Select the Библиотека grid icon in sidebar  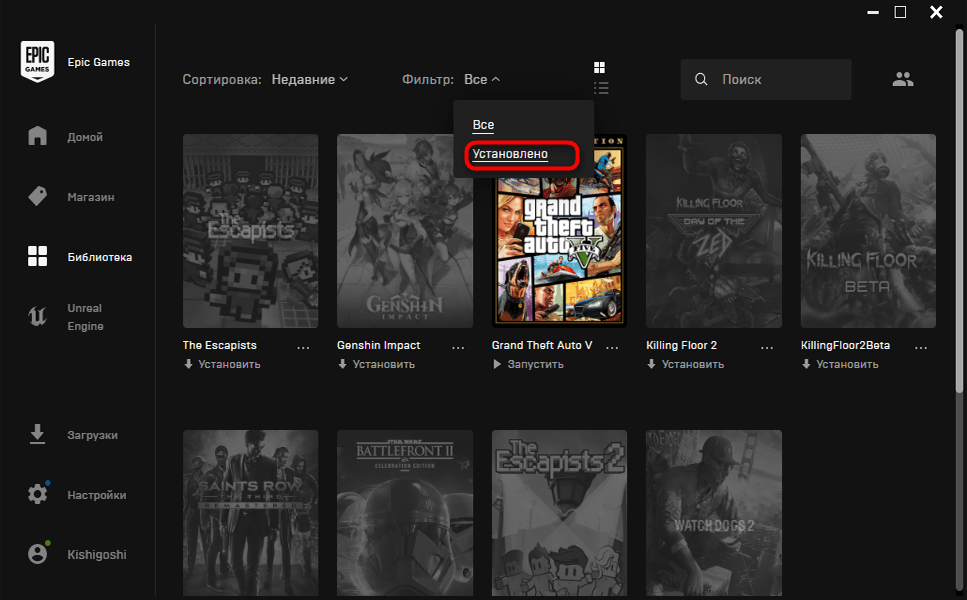tap(38, 256)
